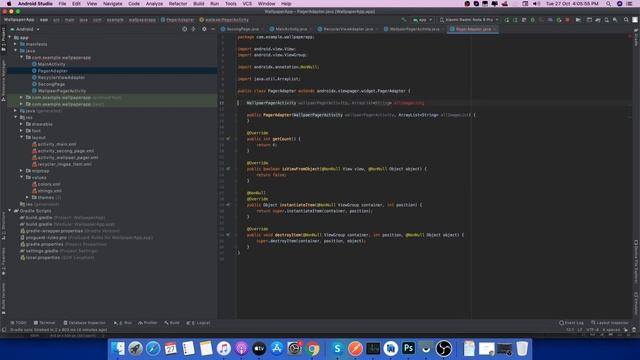Click the Make Project hammer icon
Image resolution: width=640 pixels, height=360 pixels.
coord(404,20)
